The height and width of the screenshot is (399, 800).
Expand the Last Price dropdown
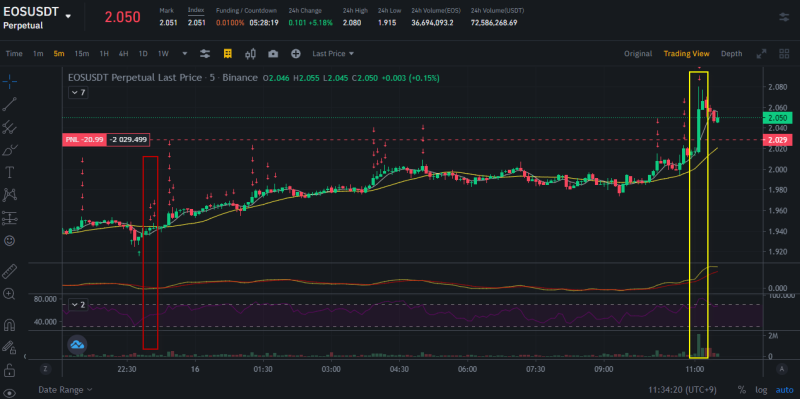pos(333,54)
